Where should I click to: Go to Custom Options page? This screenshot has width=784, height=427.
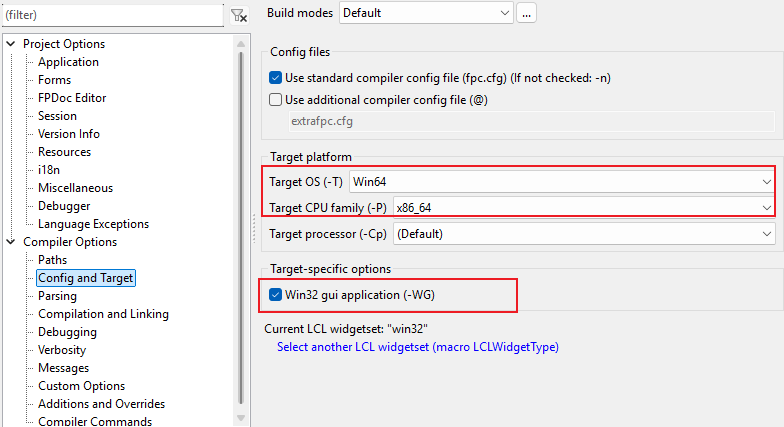(82, 386)
